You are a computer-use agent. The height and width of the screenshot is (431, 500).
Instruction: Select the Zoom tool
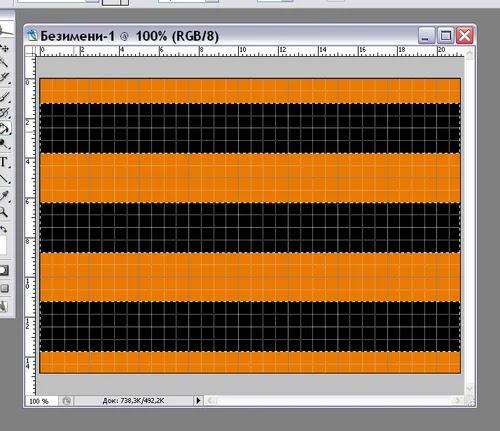4,212
